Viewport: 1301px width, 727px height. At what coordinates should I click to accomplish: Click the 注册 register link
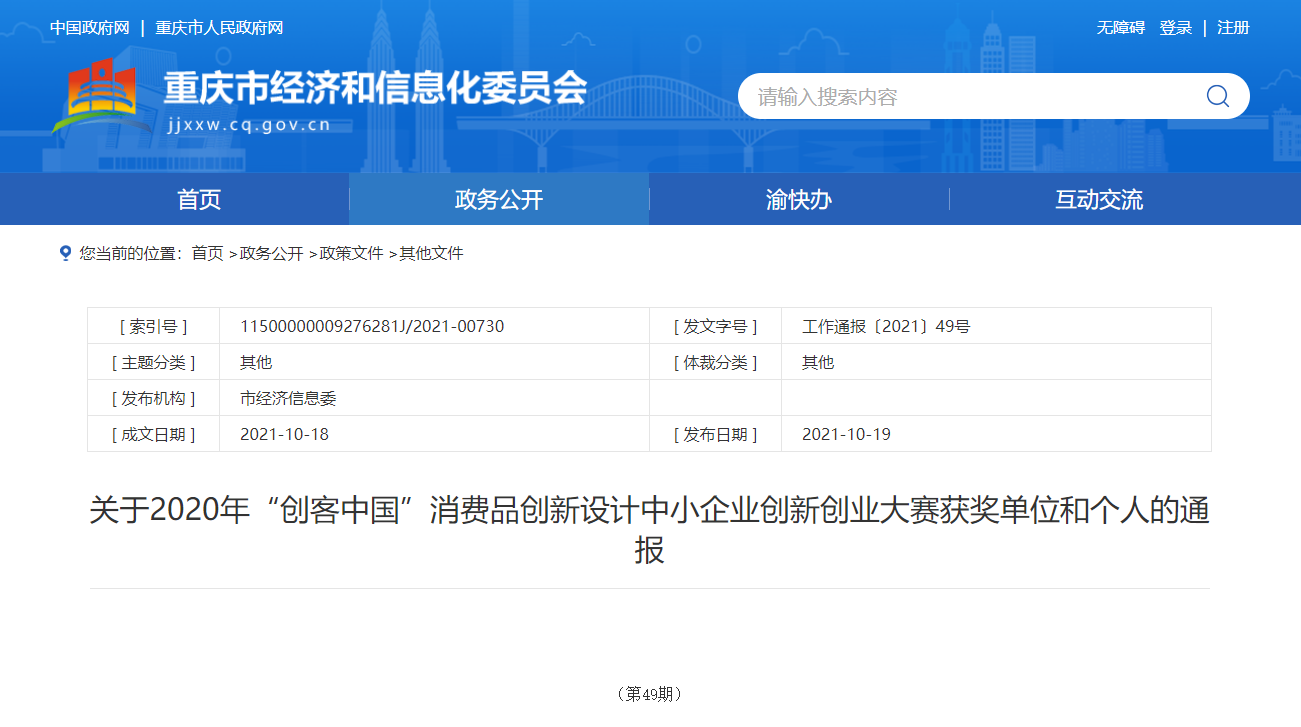(1233, 28)
